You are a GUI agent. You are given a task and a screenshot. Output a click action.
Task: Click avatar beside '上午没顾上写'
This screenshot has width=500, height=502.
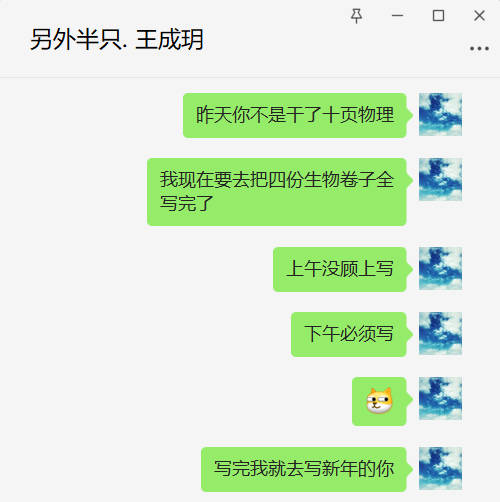click(x=440, y=268)
